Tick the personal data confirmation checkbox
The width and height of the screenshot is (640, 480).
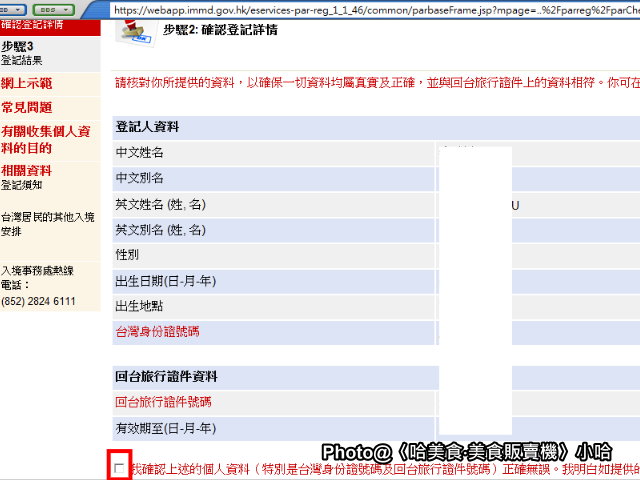pyautogui.click(x=119, y=469)
